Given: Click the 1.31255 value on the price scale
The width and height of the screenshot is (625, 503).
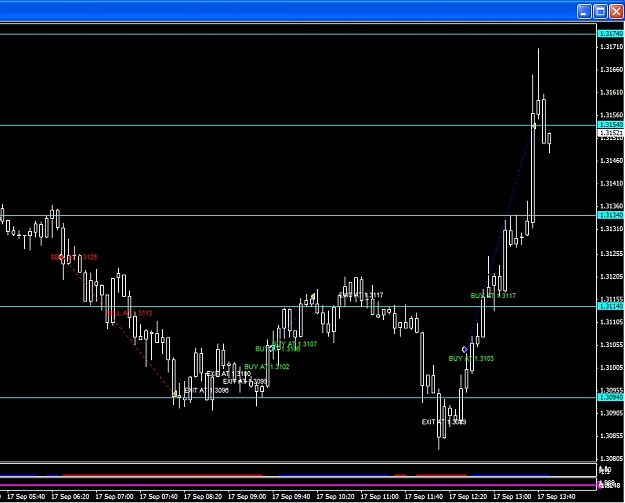Looking at the screenshot, I should pyautogui.click(x=611, y=254).
